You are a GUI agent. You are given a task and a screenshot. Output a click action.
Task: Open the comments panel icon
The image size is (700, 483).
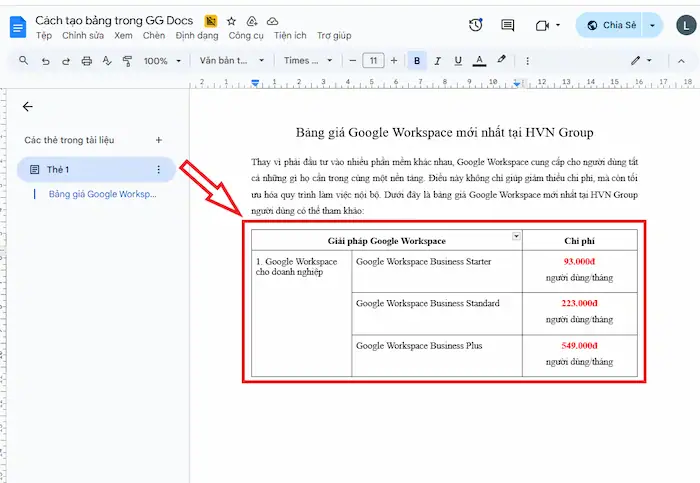(508, 25)
